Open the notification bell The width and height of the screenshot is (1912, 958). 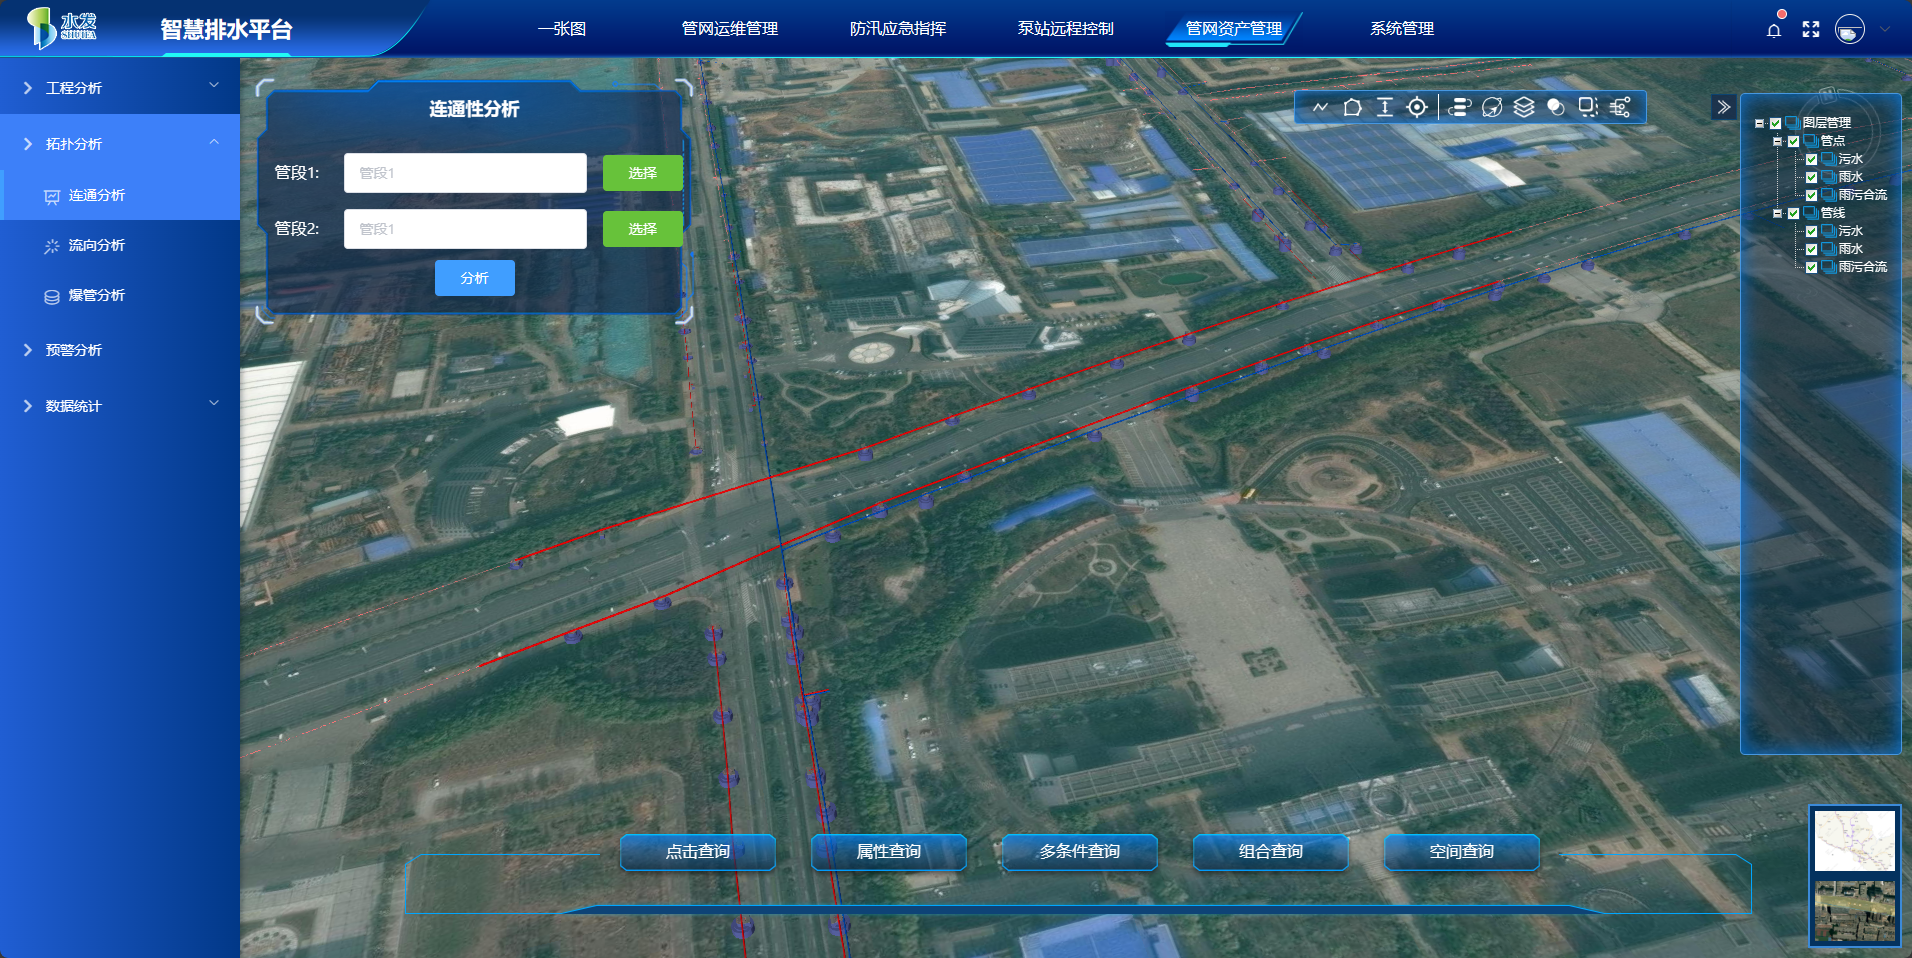(1773, 30)
